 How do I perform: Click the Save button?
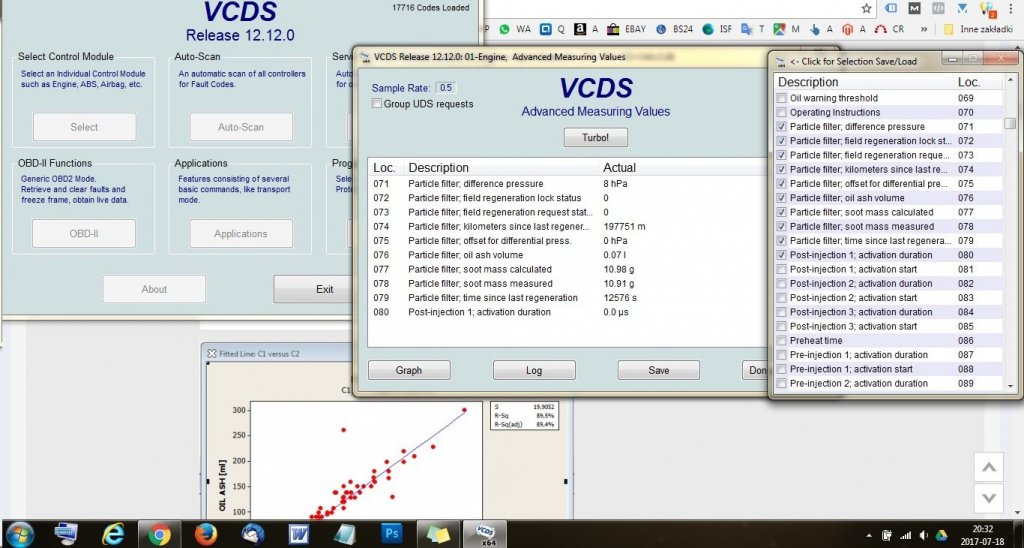click(x=658, y=370)
